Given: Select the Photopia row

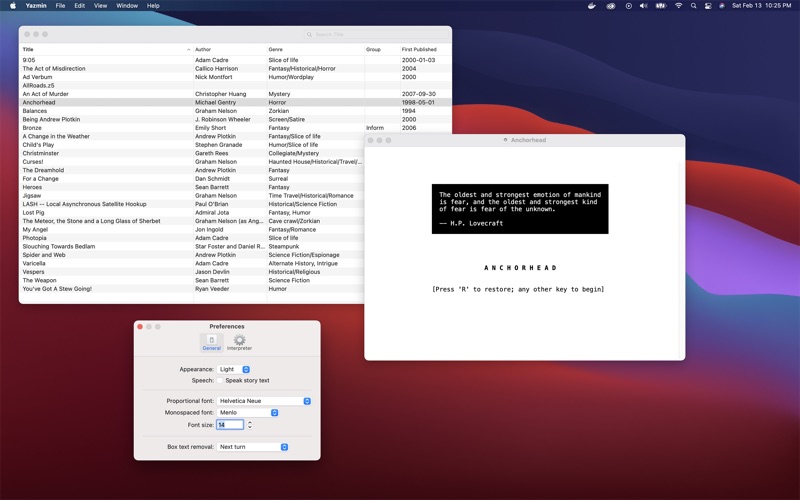Looking at the screenshot, I should (192, 238).
